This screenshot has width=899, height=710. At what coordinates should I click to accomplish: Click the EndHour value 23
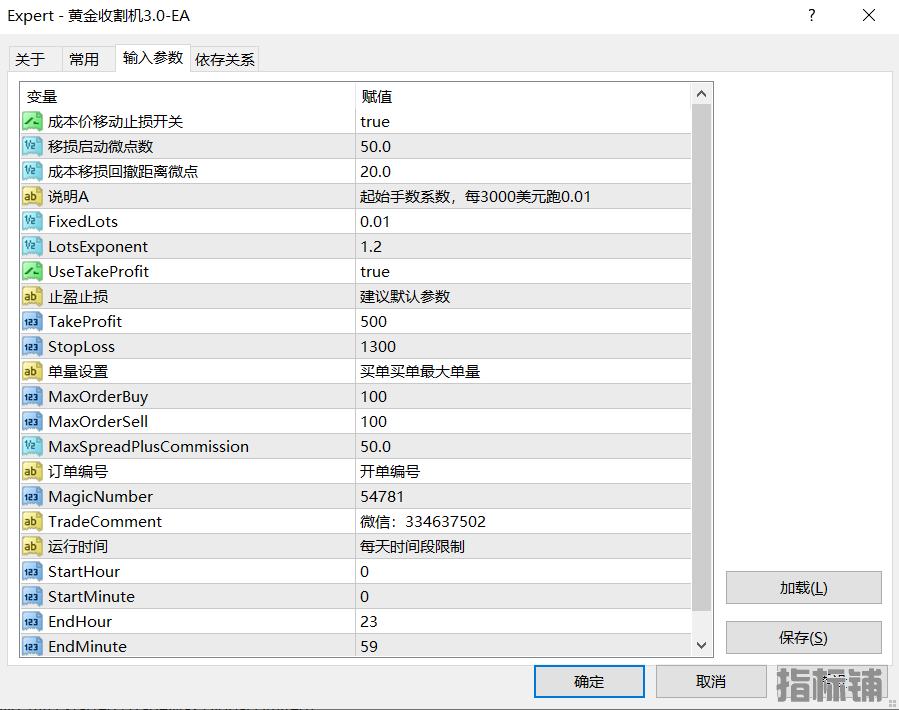[369, 622]
